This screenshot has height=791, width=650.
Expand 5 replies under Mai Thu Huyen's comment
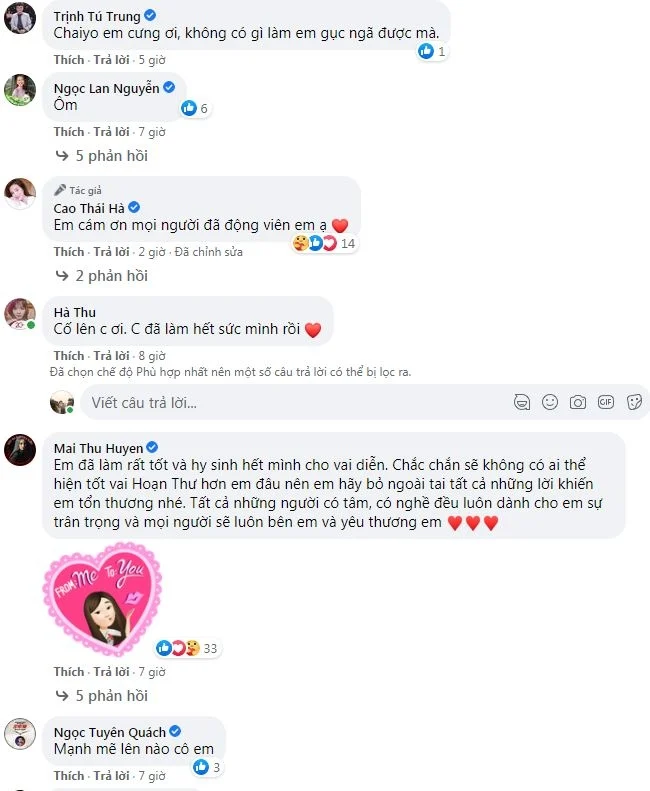click(111, 695)
